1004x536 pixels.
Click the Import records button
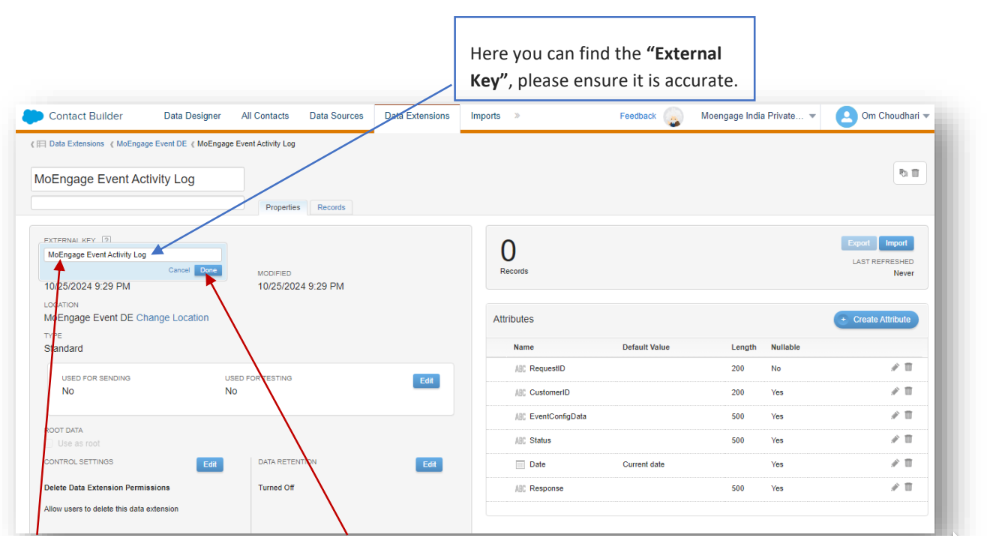coord(896,243)
